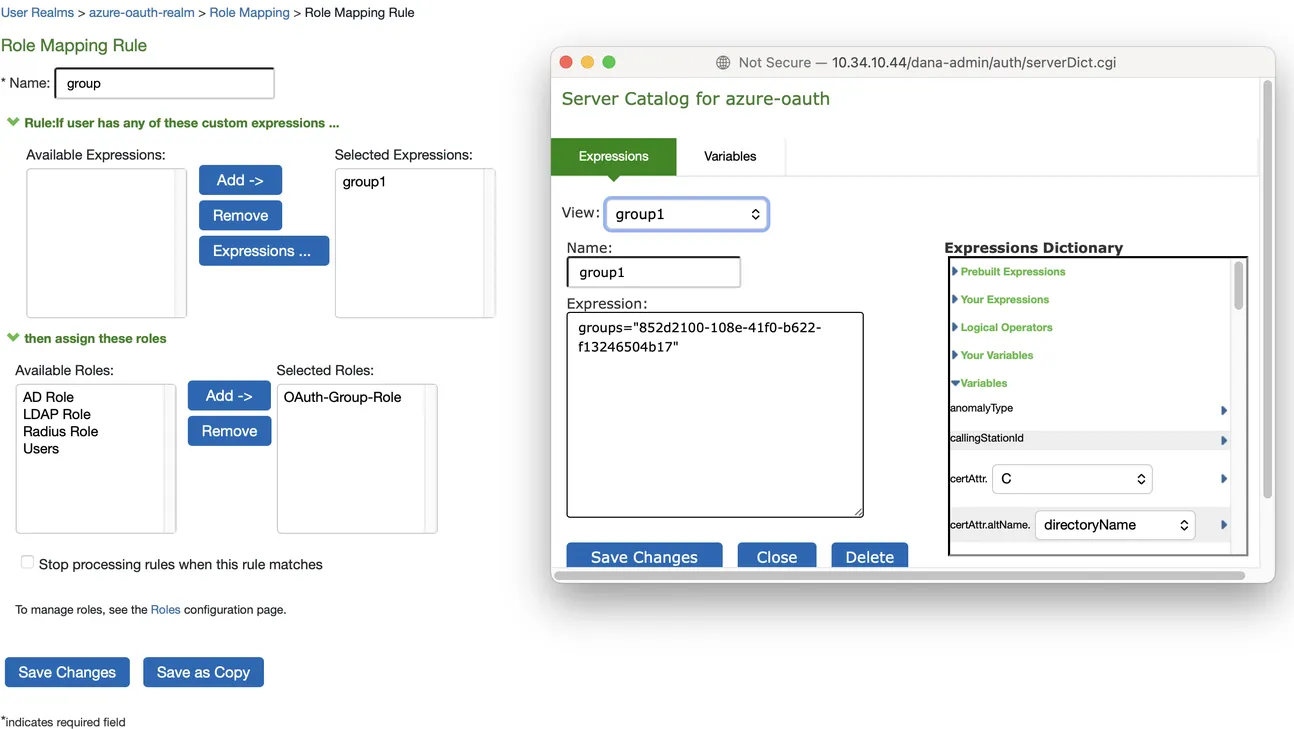This screenshot has height=729, width=1294.
Task: Click globe icon in Server Catalog address bar
Action: click(723, 62)
